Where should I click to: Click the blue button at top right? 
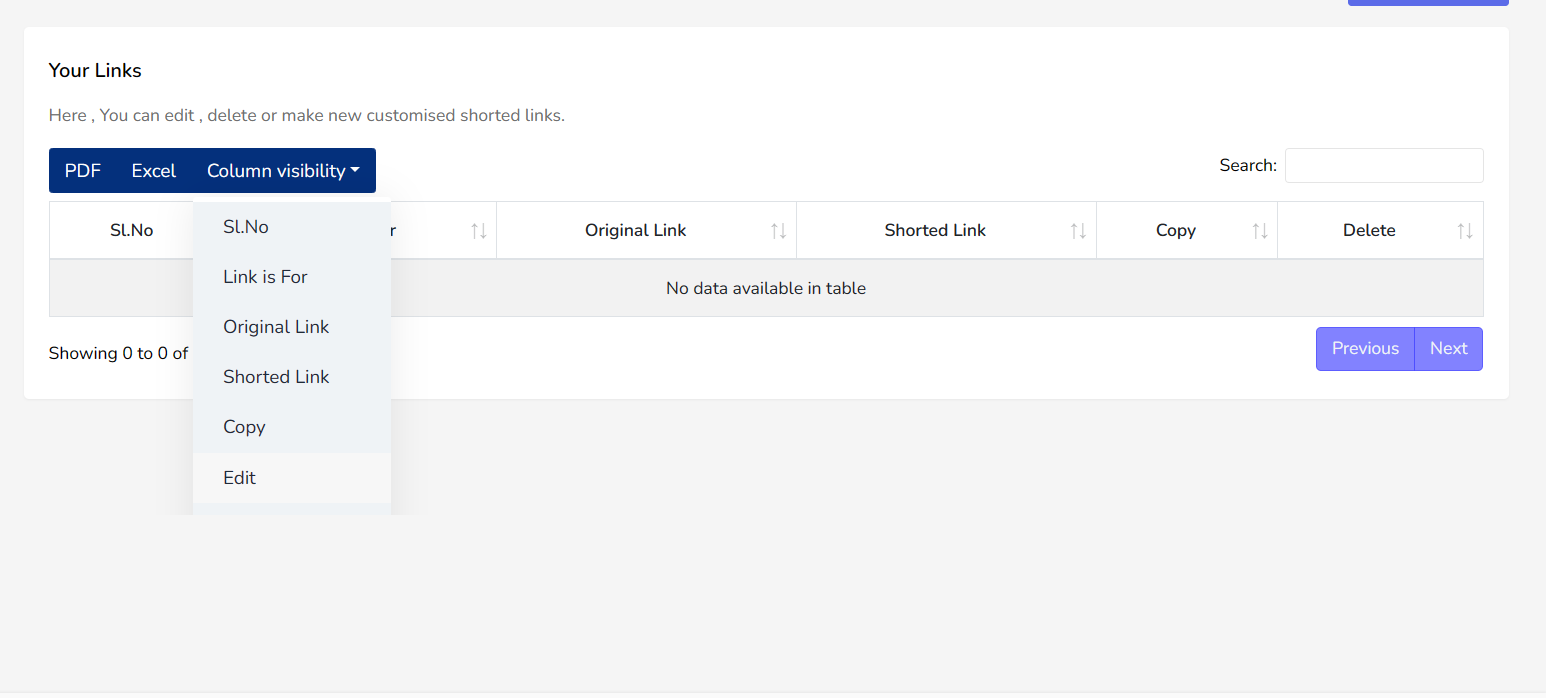tap(1428, 3)
